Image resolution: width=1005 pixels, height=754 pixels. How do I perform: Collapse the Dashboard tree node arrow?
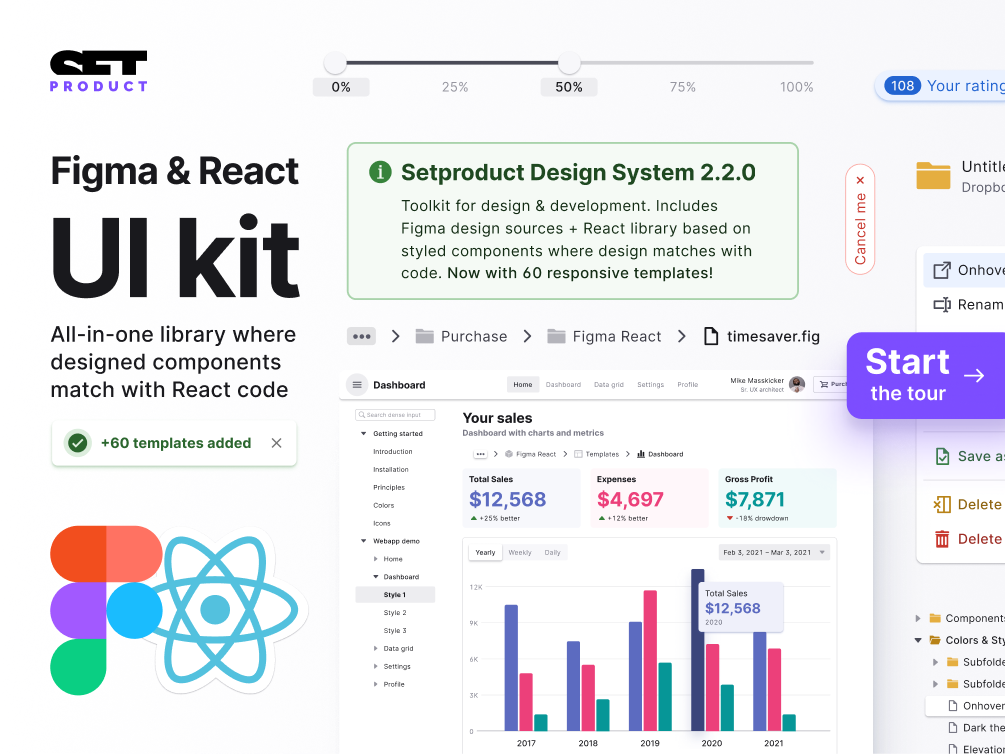pos(376,577)
